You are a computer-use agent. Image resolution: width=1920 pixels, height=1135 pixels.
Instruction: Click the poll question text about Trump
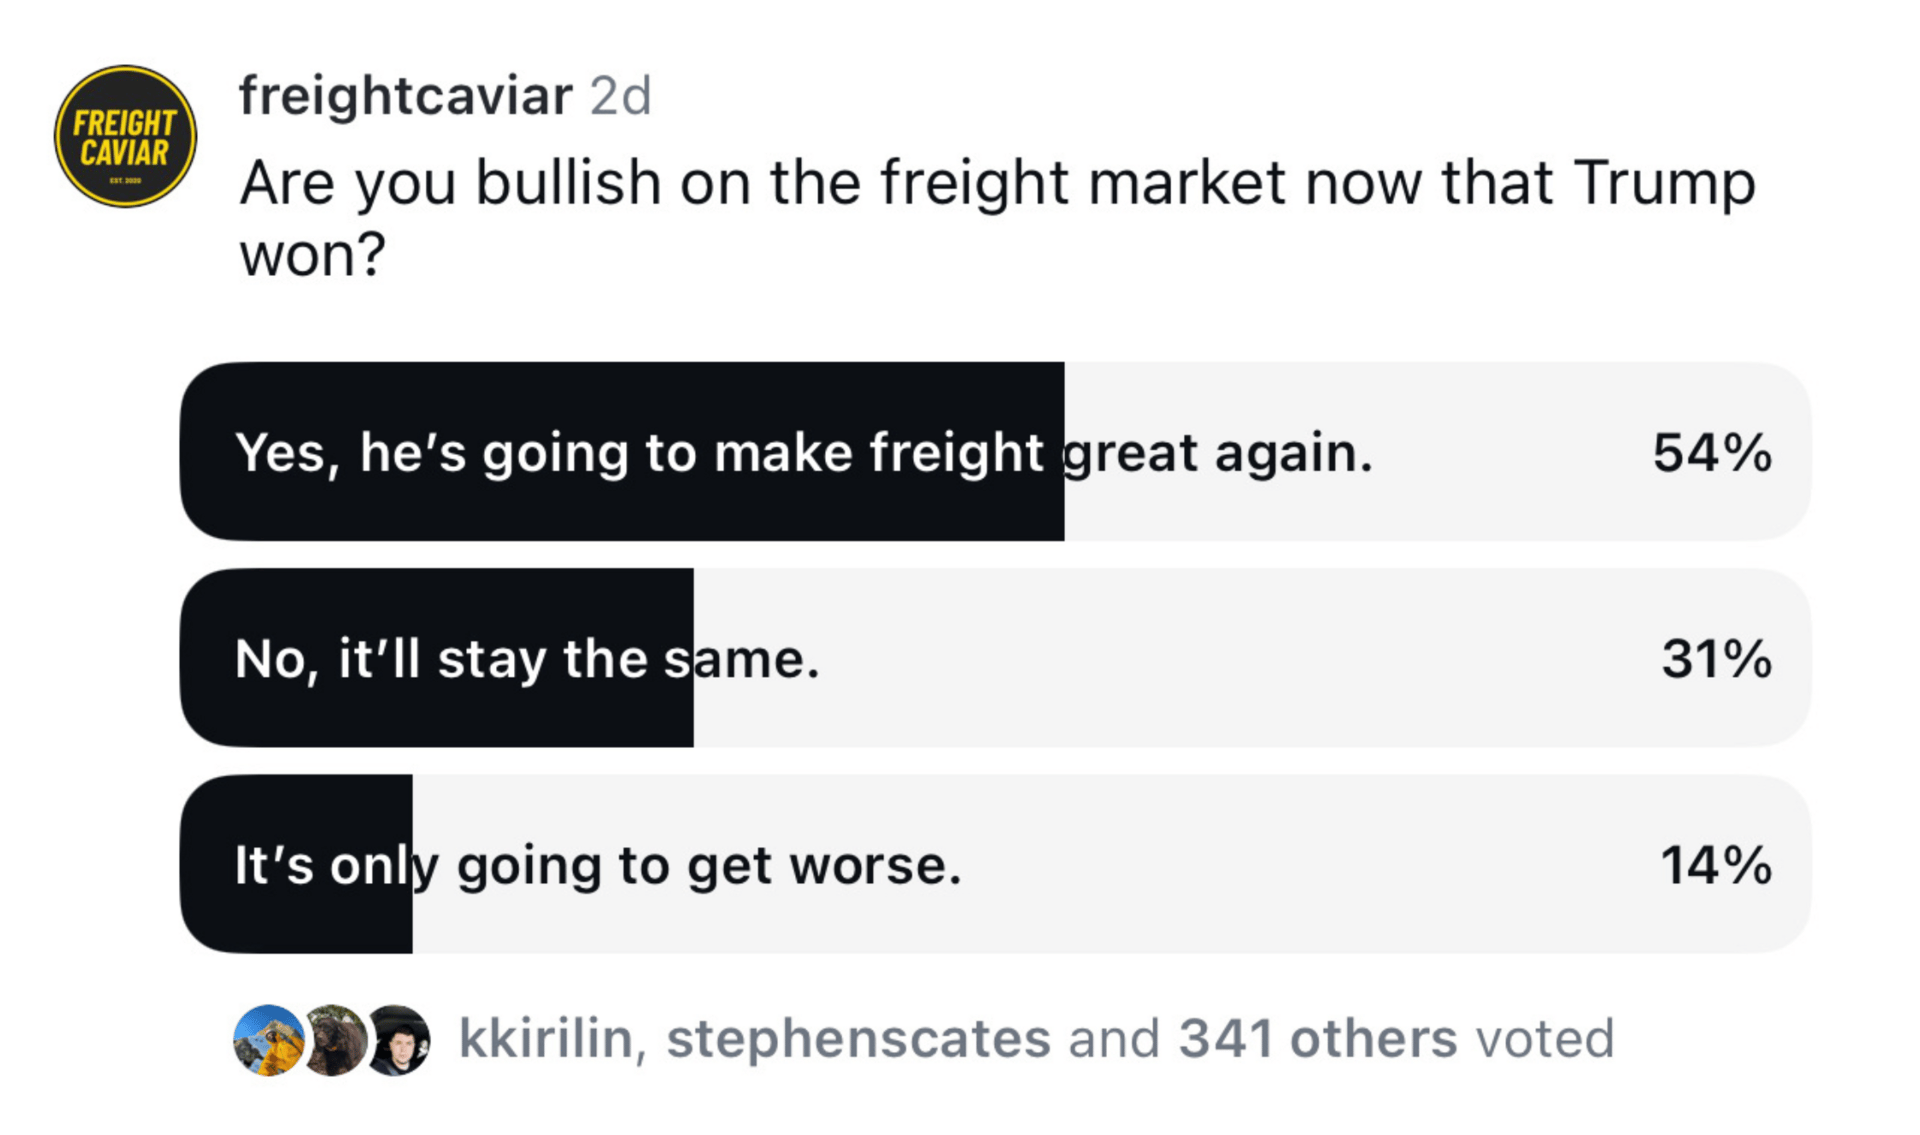(997, 218)
